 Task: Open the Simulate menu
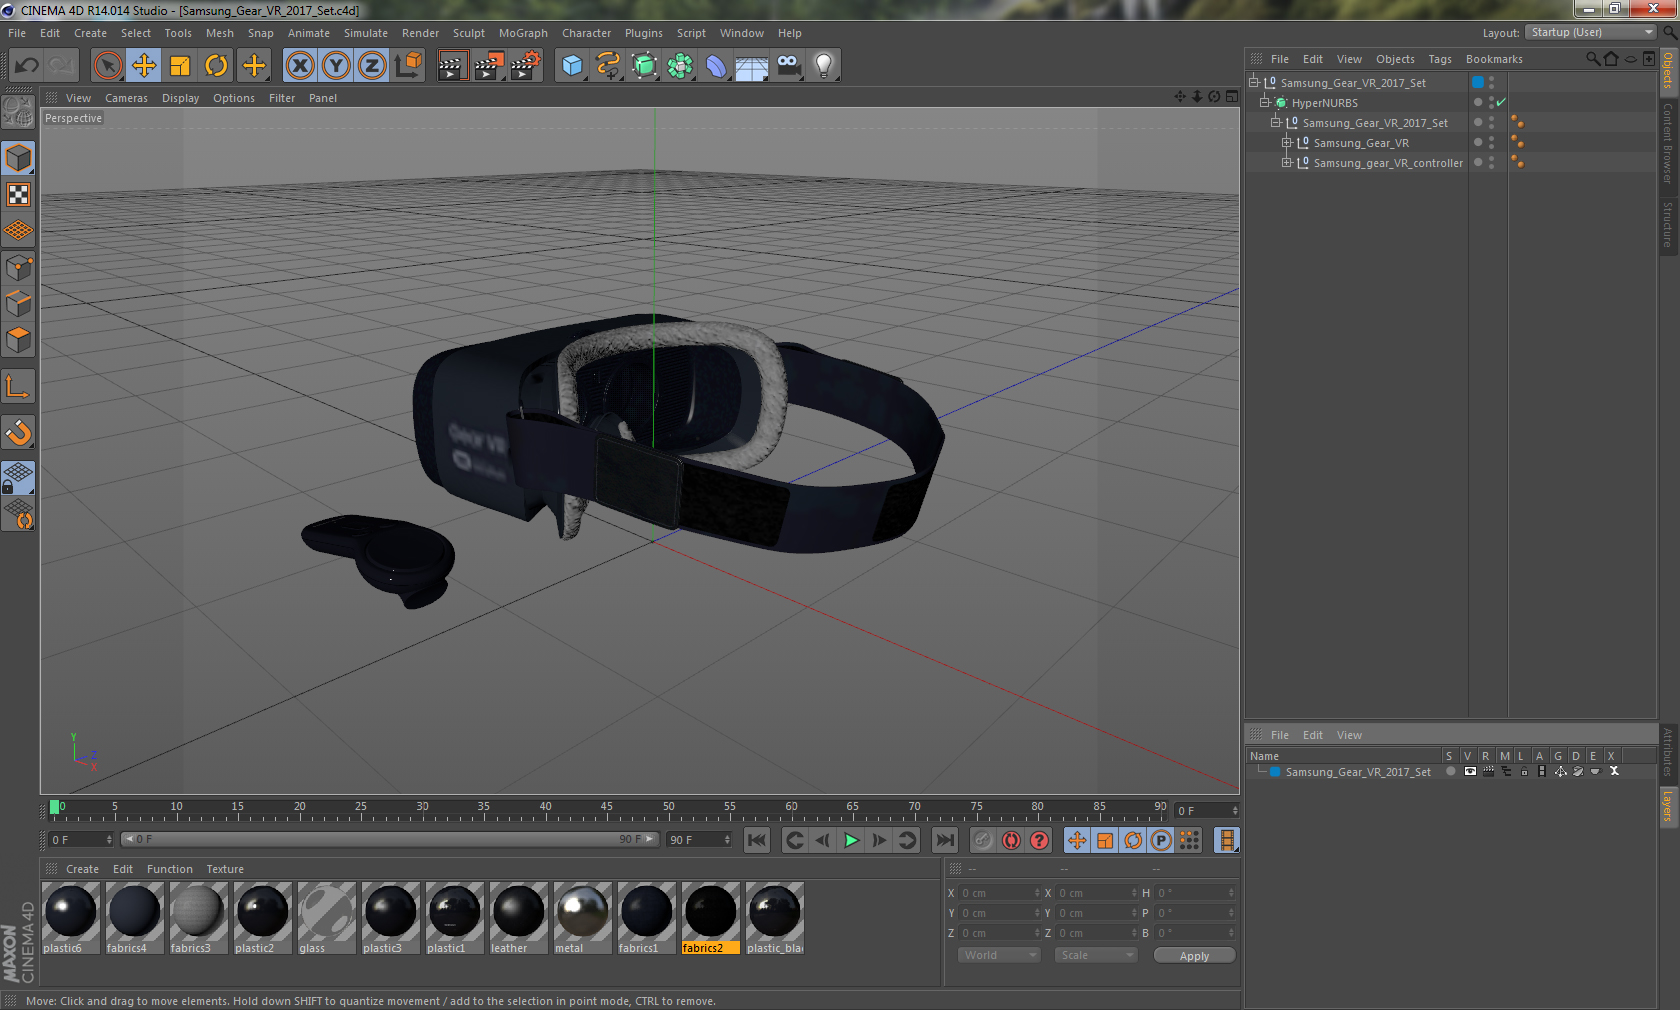[x=366, y=33]
